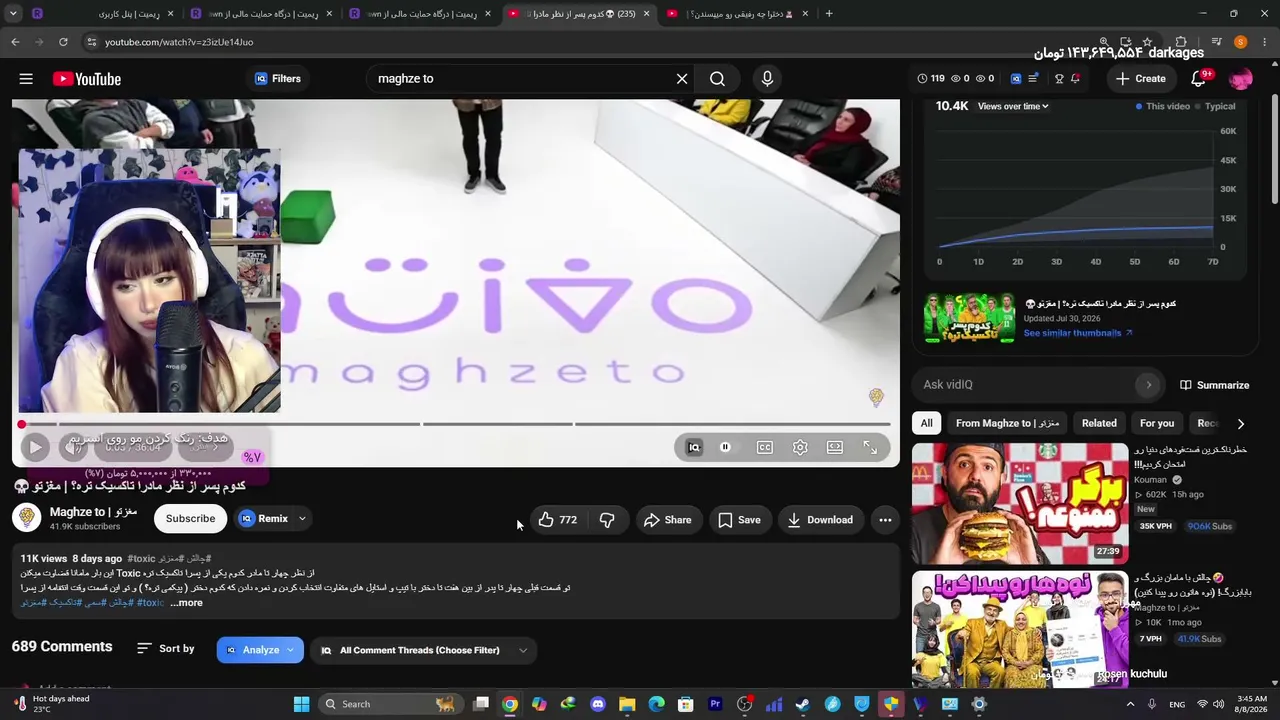
Task: Toggle the Typical chart series
Action: 1214,106
